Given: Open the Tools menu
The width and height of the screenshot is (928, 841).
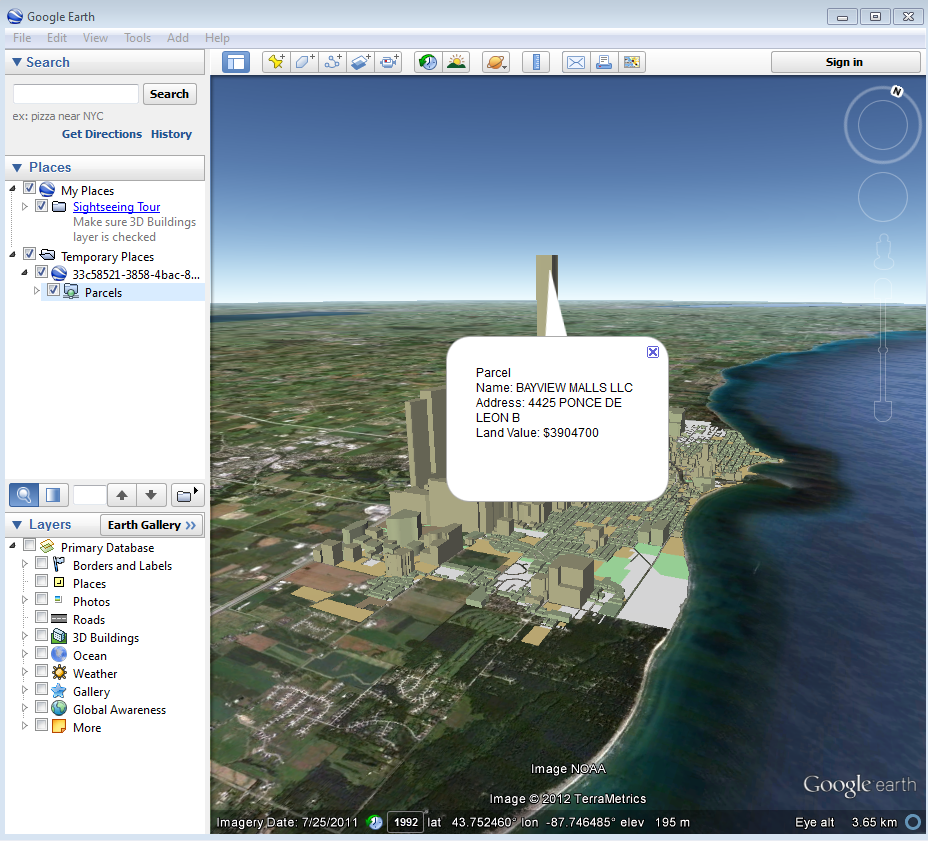Looking at the screenshot, I should click(137, 38).
